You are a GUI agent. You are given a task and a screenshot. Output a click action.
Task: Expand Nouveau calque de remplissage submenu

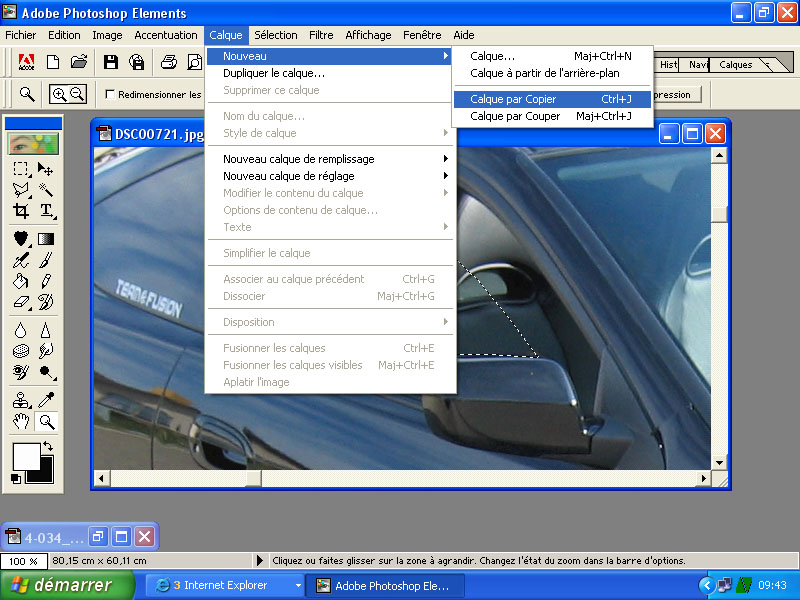(330, 159)
